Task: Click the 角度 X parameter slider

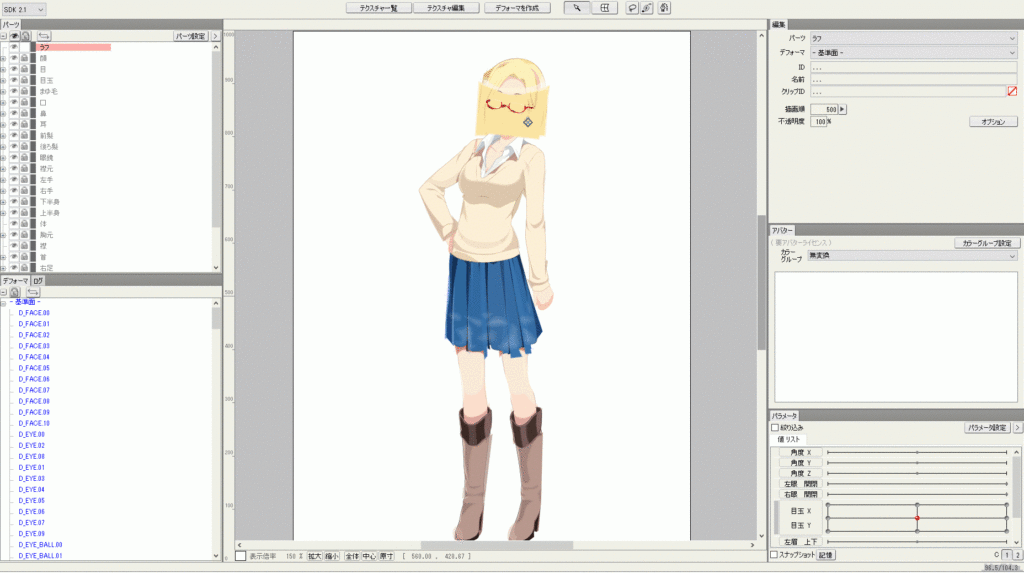Action: point(916,453)
